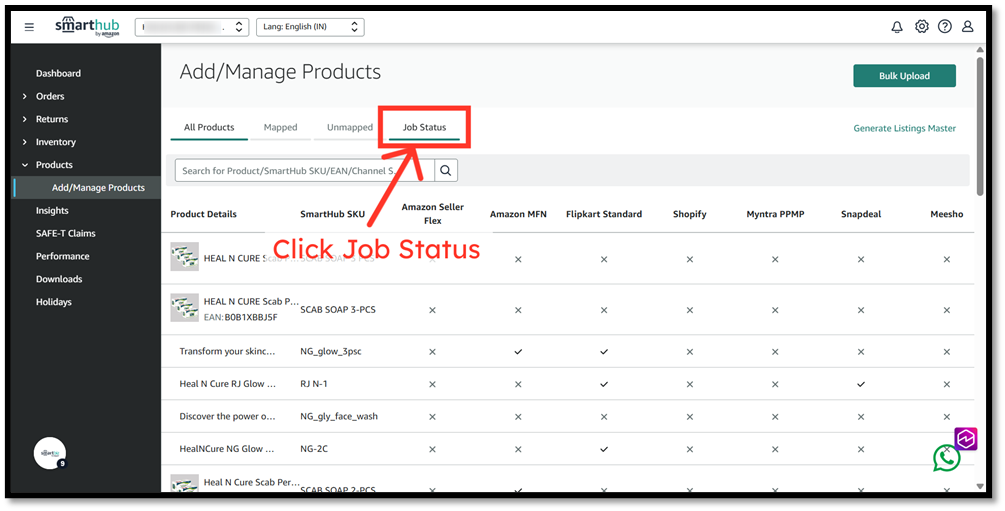The width and height of the screenshot is (1005, 511).
Task: Select the Mapped tab
Action: coord(281,127)
